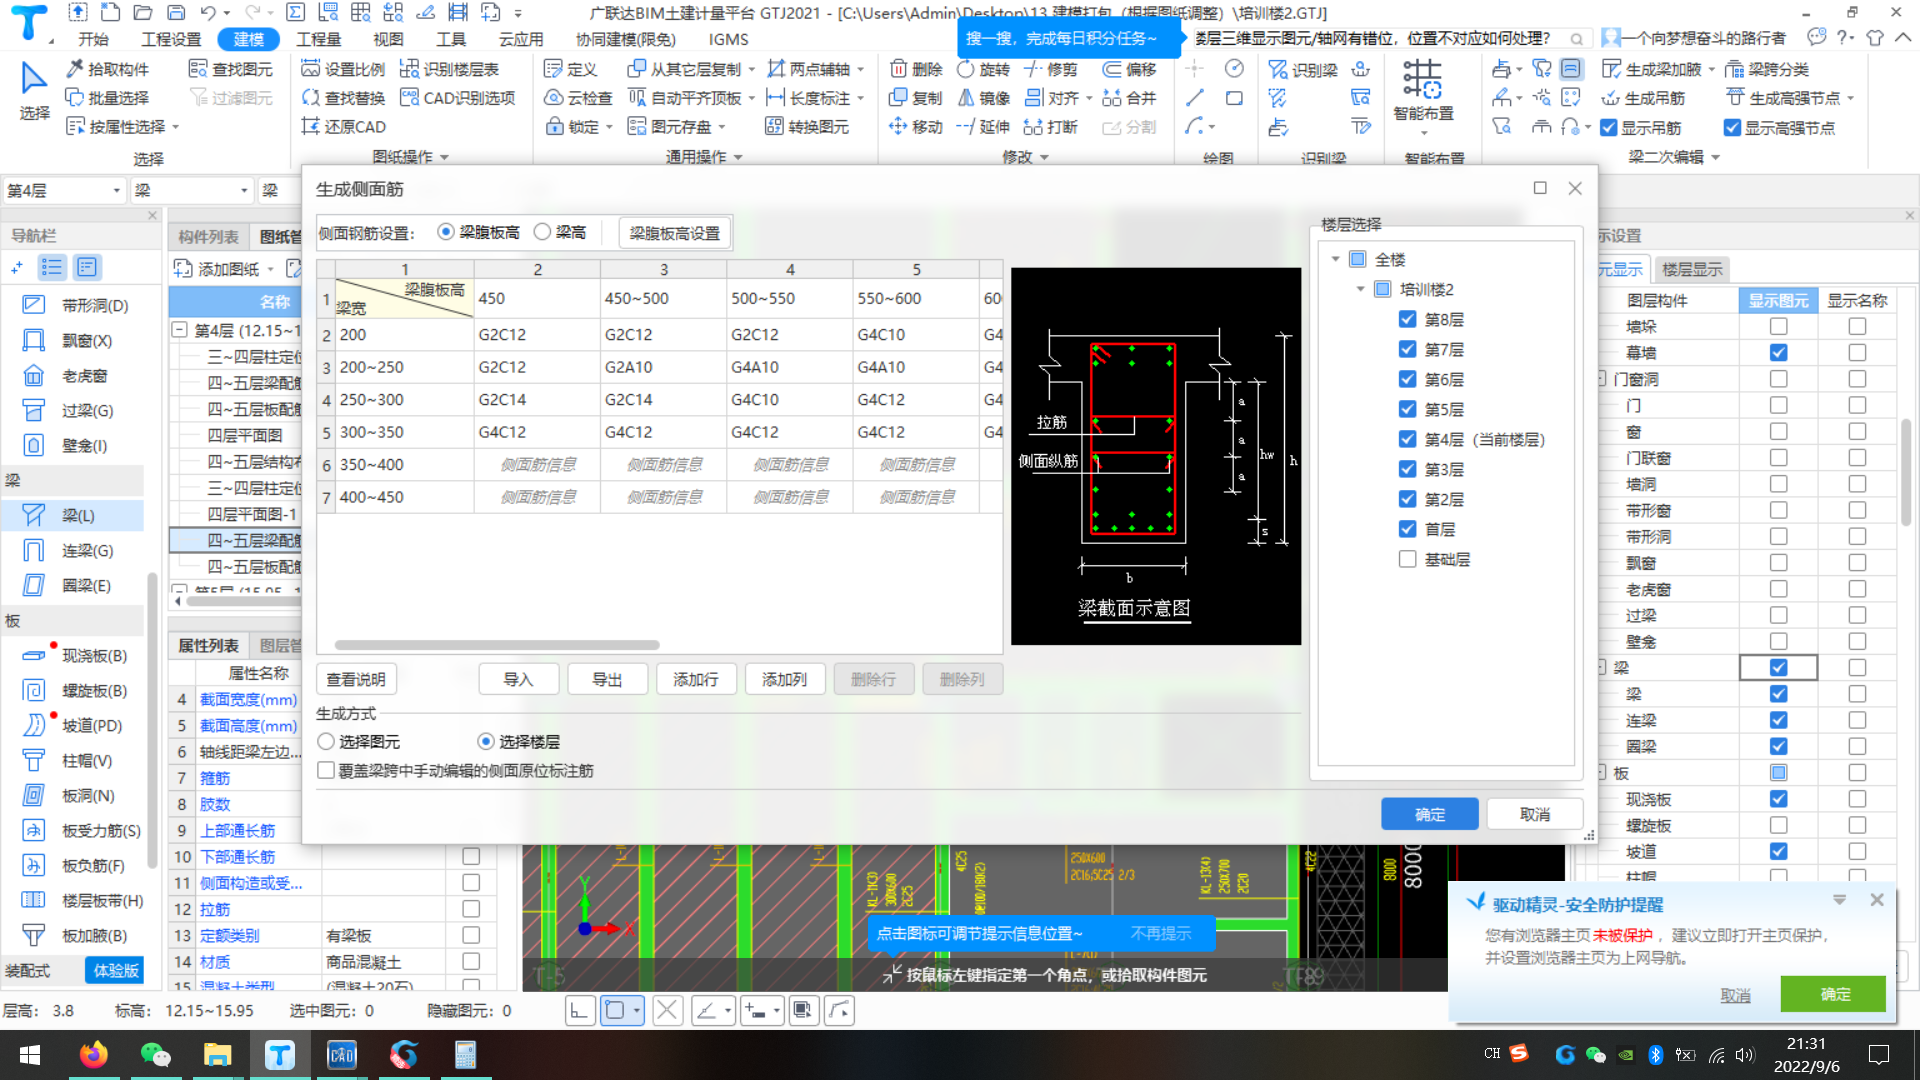This screenshot has width=1920, height=1080.
Task: Collapse the 培训楼2 tree node
Action: pos(1360,289)
